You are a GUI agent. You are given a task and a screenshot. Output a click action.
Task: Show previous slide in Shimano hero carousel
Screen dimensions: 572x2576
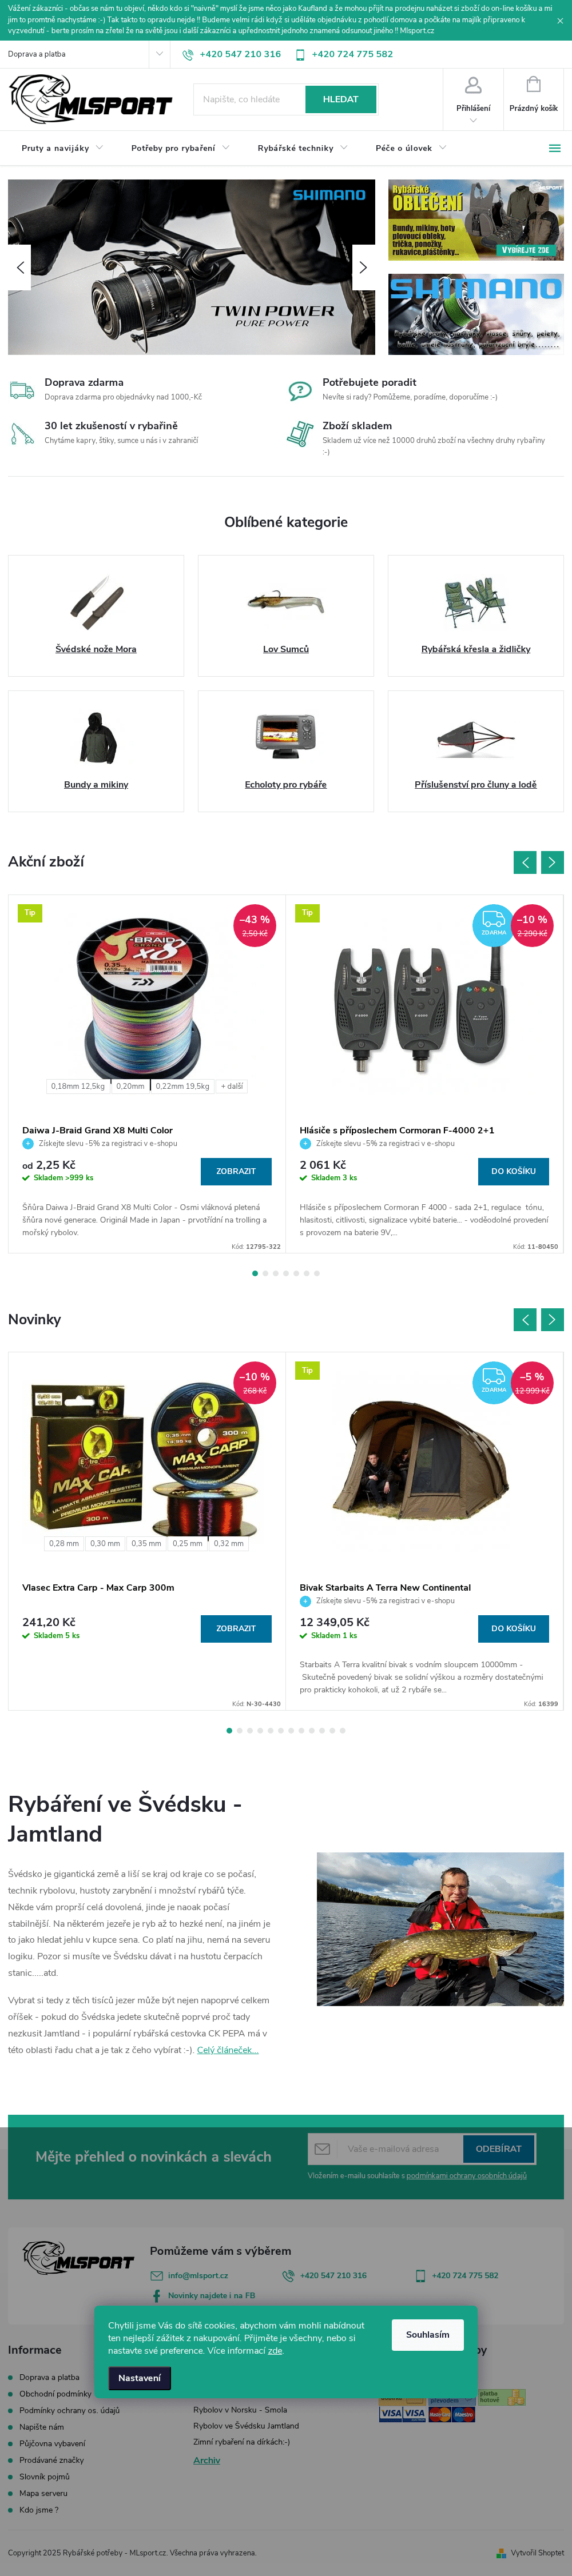[20, 267]
